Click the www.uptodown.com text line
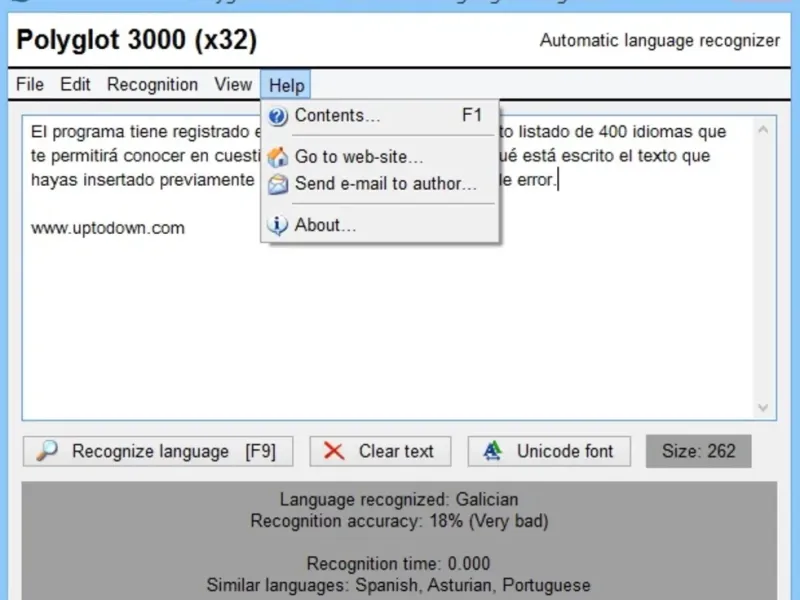This screenshot has height=600, width=800. (108, 228)
